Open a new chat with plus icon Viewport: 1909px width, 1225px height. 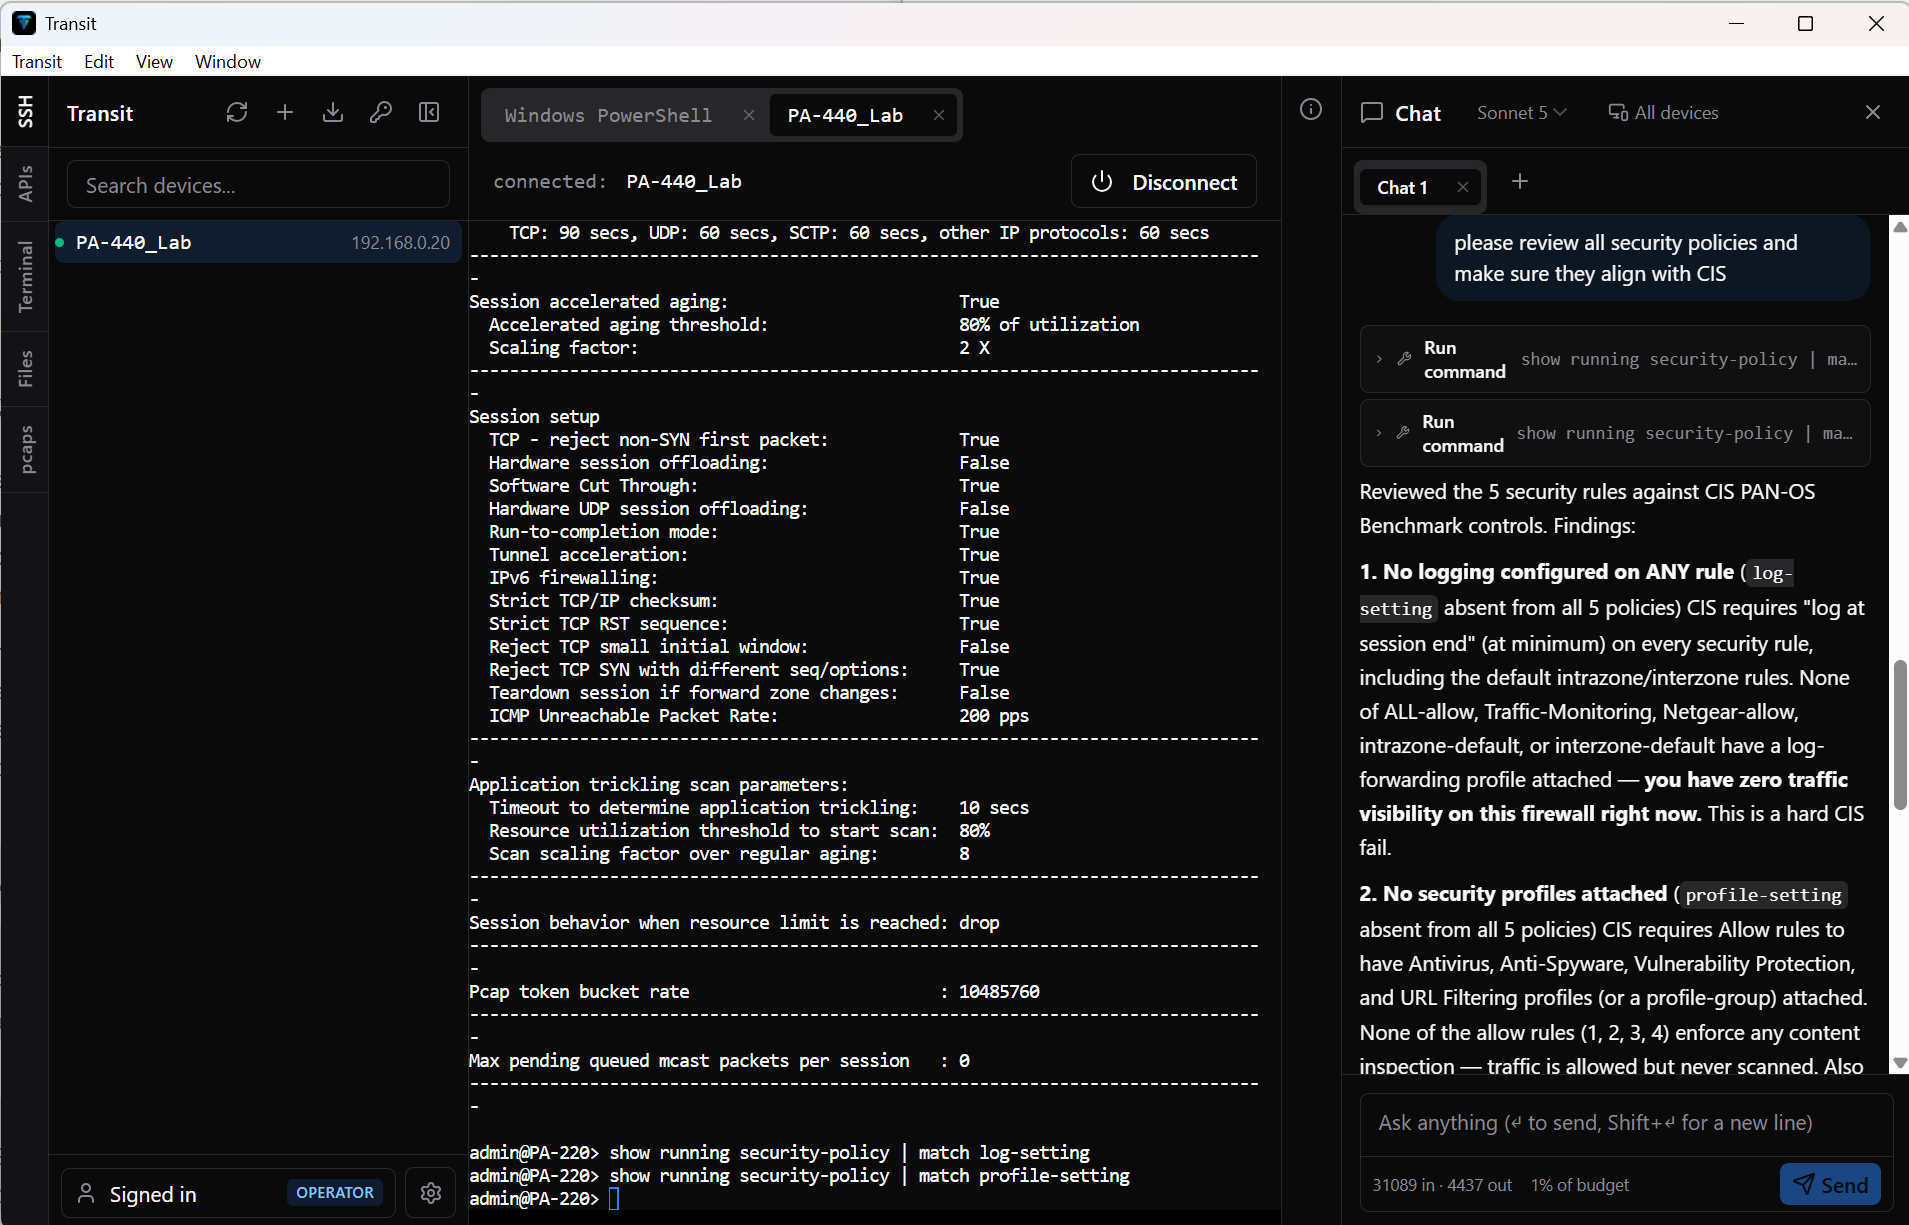[x=1520, y=181]
